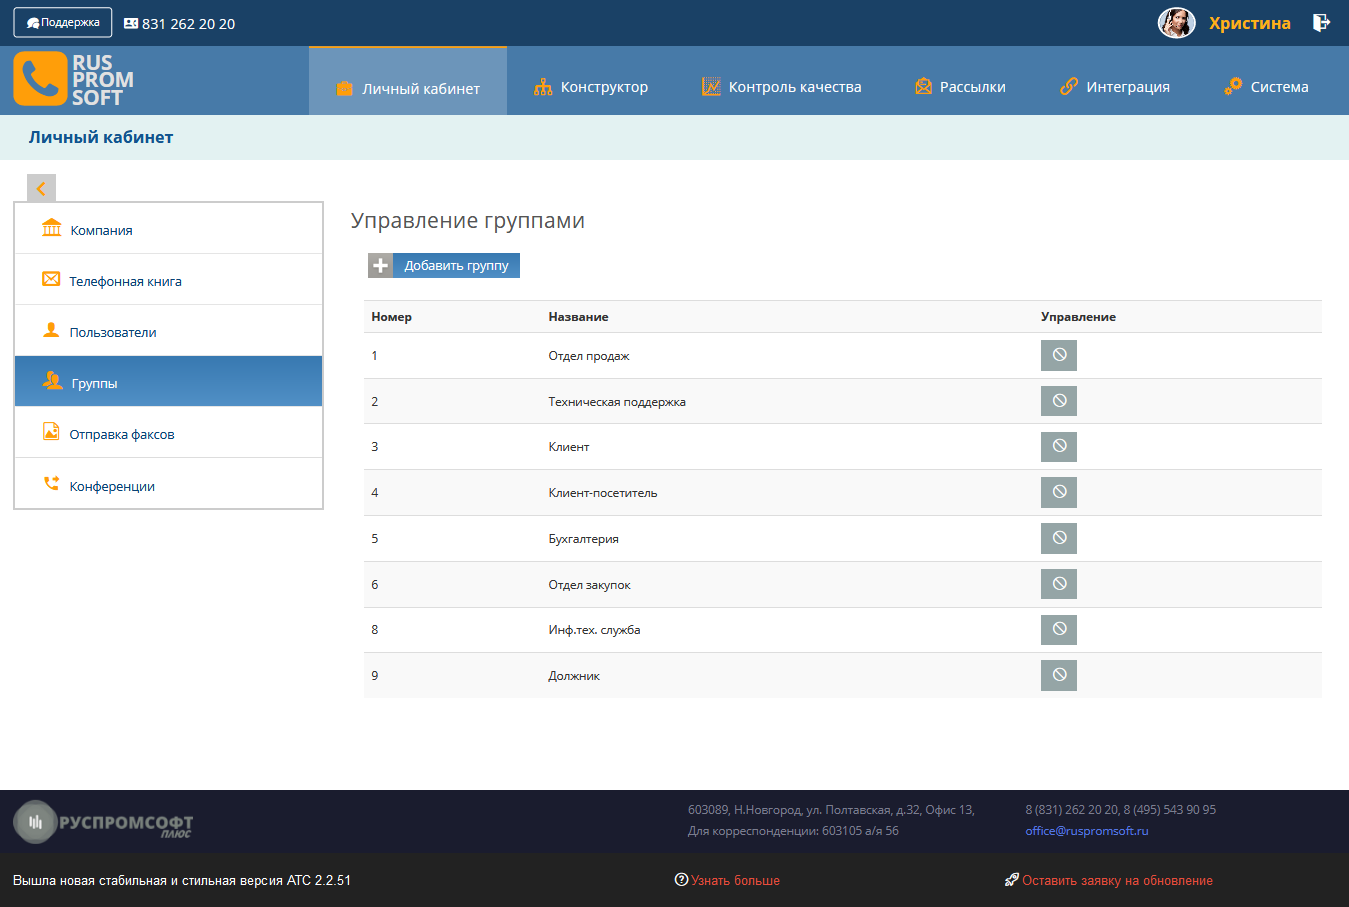Switch to the Контроль качества tab
The image size is (1349, 907).
click(x=781, y=87)
